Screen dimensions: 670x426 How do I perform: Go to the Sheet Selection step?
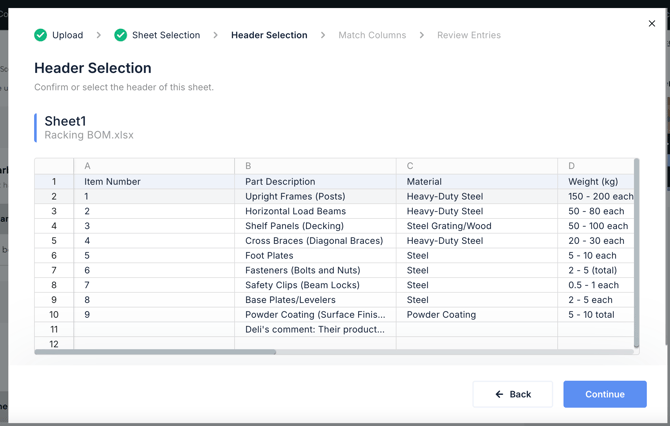[166, 35]
